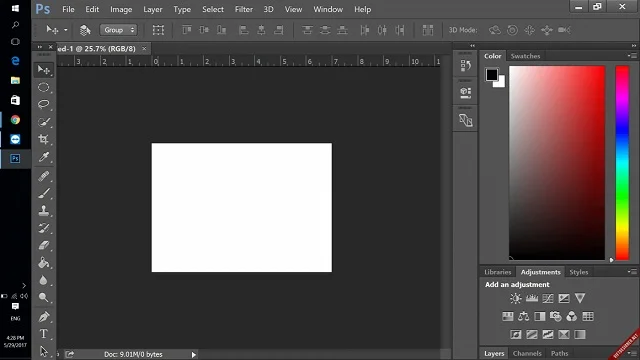Open the Window menu

pos(328,9)
